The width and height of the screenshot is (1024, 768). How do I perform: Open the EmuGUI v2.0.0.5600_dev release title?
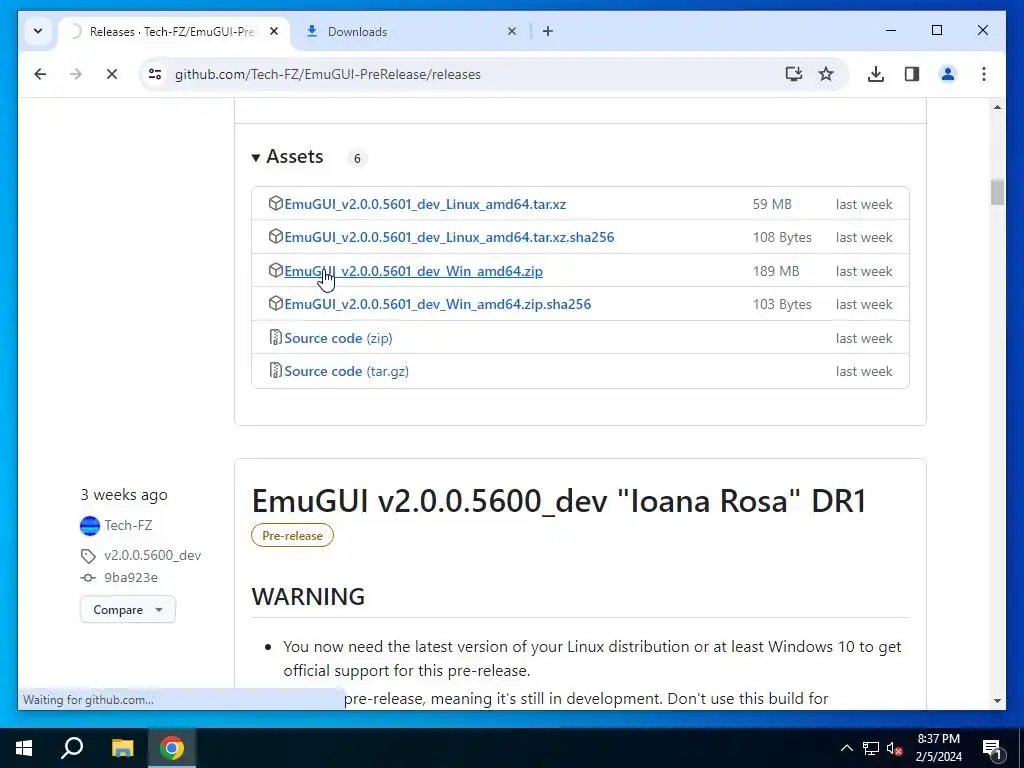point(559,502)
